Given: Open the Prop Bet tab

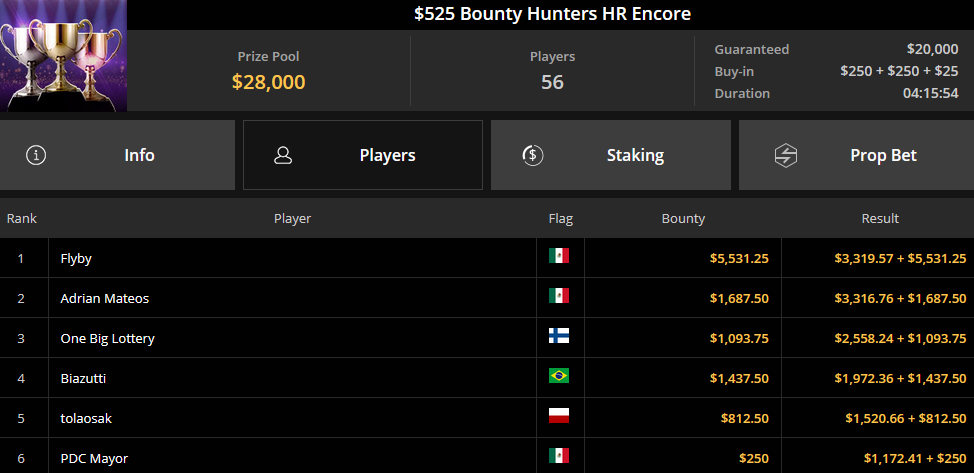Looking at the screenshot, I should [857, 155].
